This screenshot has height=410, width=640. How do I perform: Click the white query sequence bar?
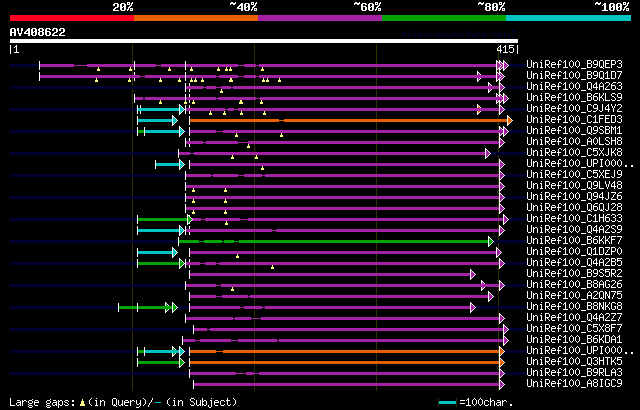pos(264,41)
